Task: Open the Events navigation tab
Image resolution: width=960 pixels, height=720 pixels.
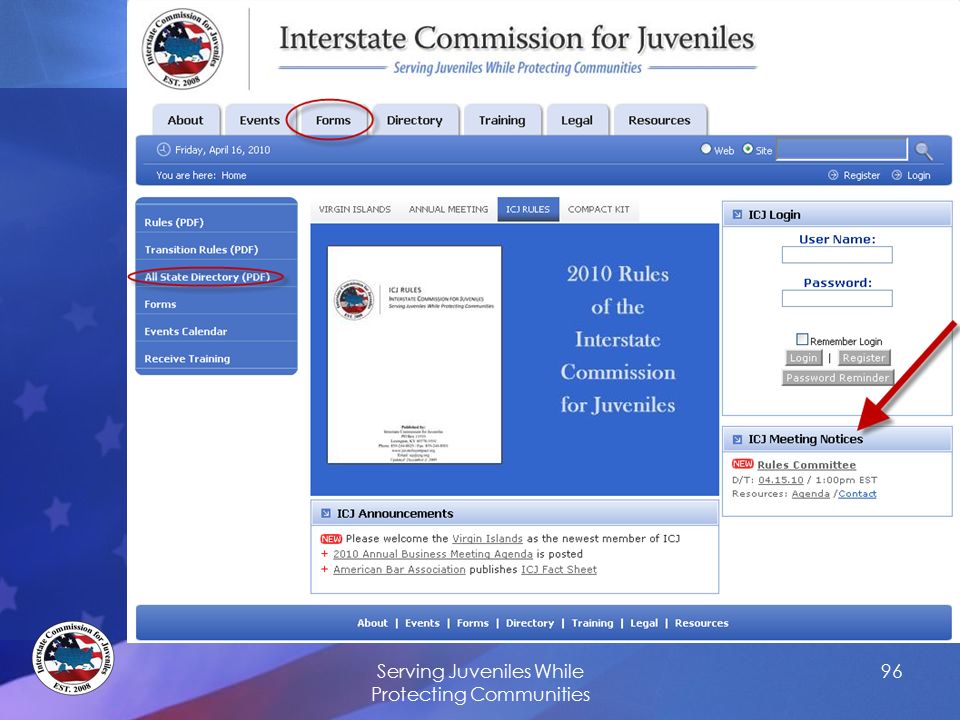Action: (260, 120)
